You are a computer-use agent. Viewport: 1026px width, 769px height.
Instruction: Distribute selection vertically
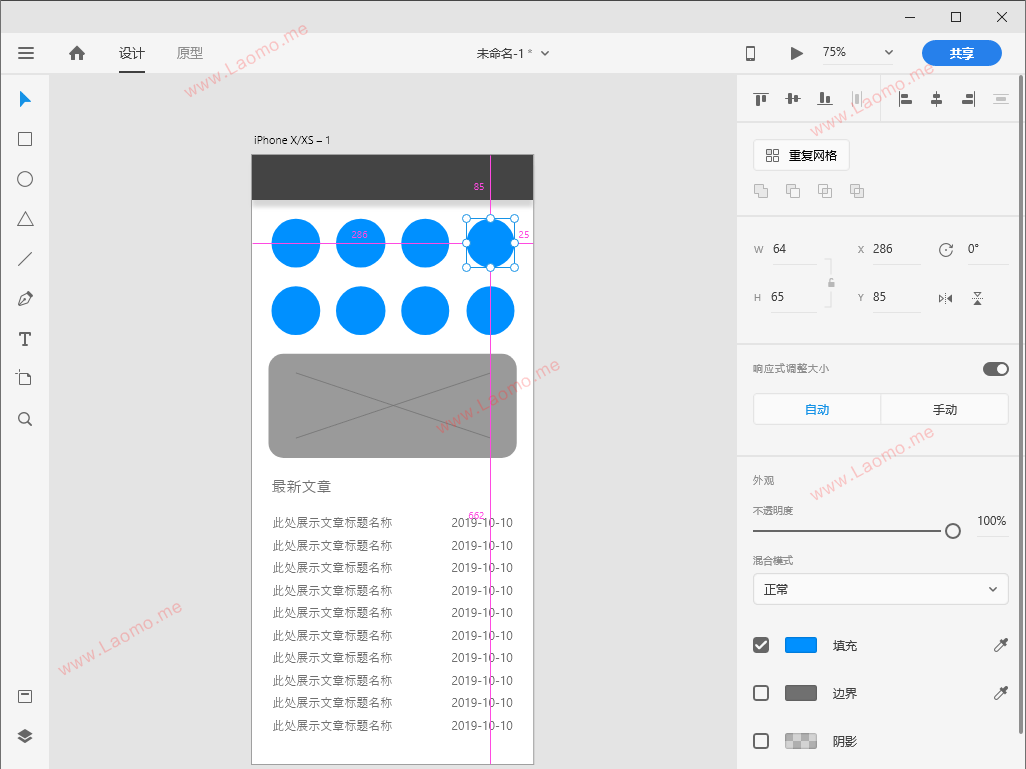[x=1000, y=99]
